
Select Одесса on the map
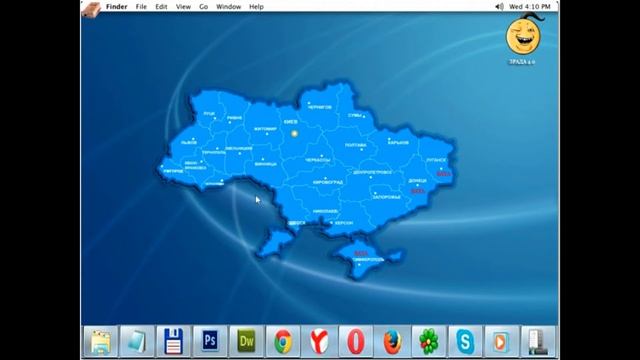tap(297, 223)
